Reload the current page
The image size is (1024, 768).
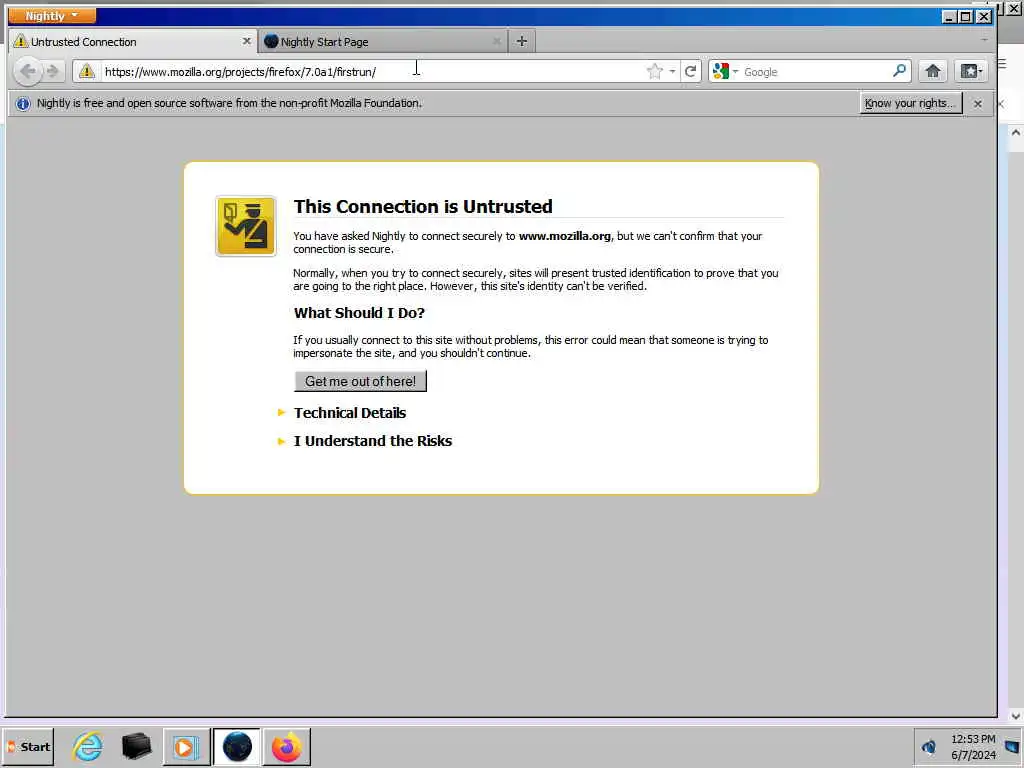[690, 71]
